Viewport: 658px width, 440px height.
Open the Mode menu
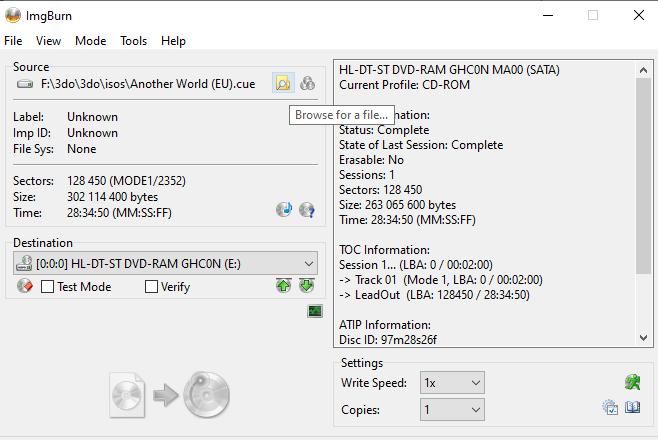[x=91, y=41]
